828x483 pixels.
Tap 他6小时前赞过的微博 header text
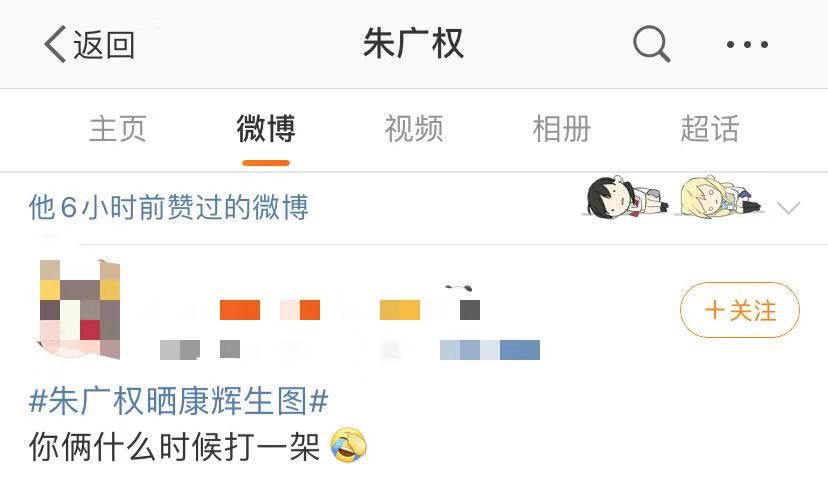point(168,206)
